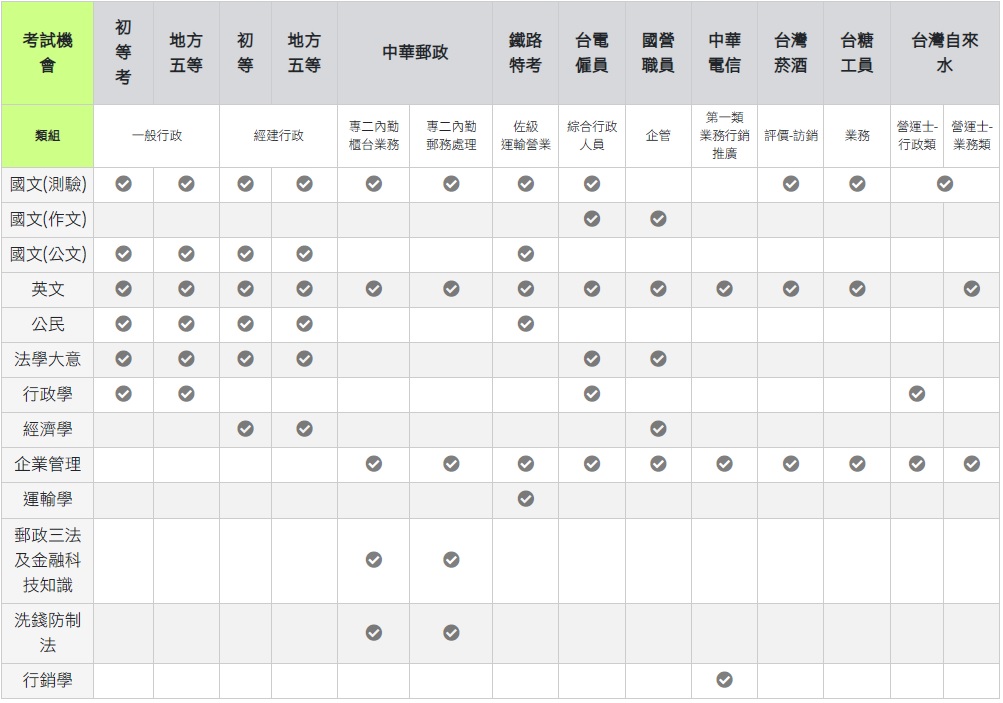The width and height of the screenshot is (1003, 703).
Task: Click the 台灣自來水 column header
Action: coord(945,52)
